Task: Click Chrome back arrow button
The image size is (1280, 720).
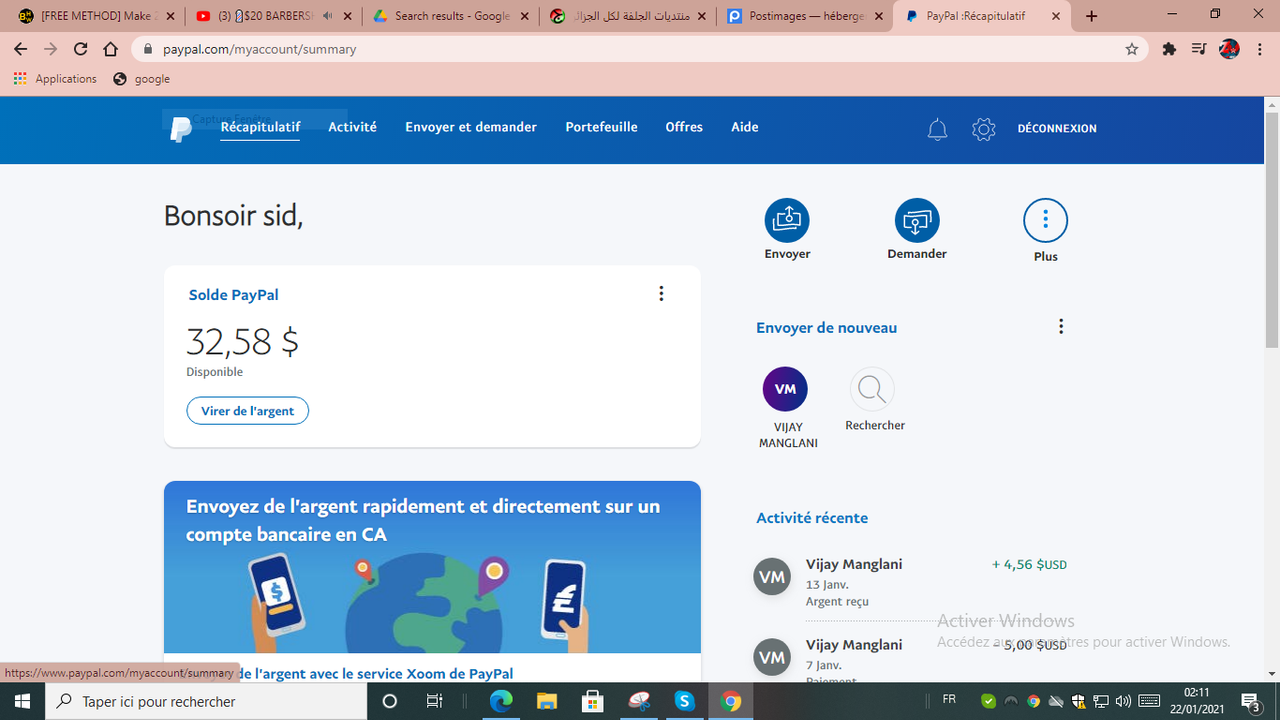Action: tap(21, 49)
